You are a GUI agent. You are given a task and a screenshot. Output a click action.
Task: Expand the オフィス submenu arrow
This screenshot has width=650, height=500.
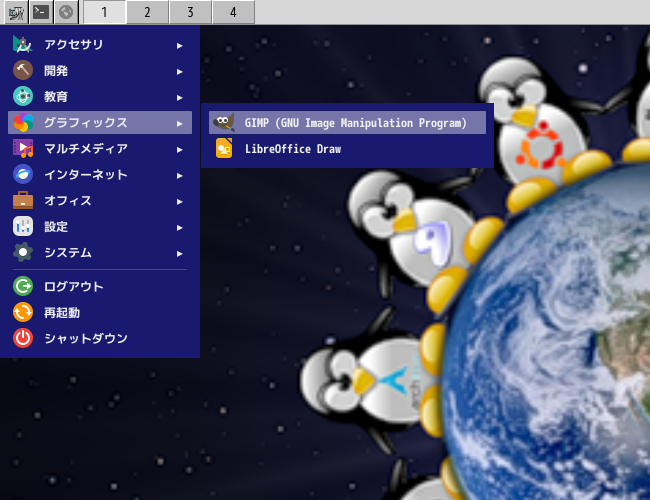click(179, 202)
